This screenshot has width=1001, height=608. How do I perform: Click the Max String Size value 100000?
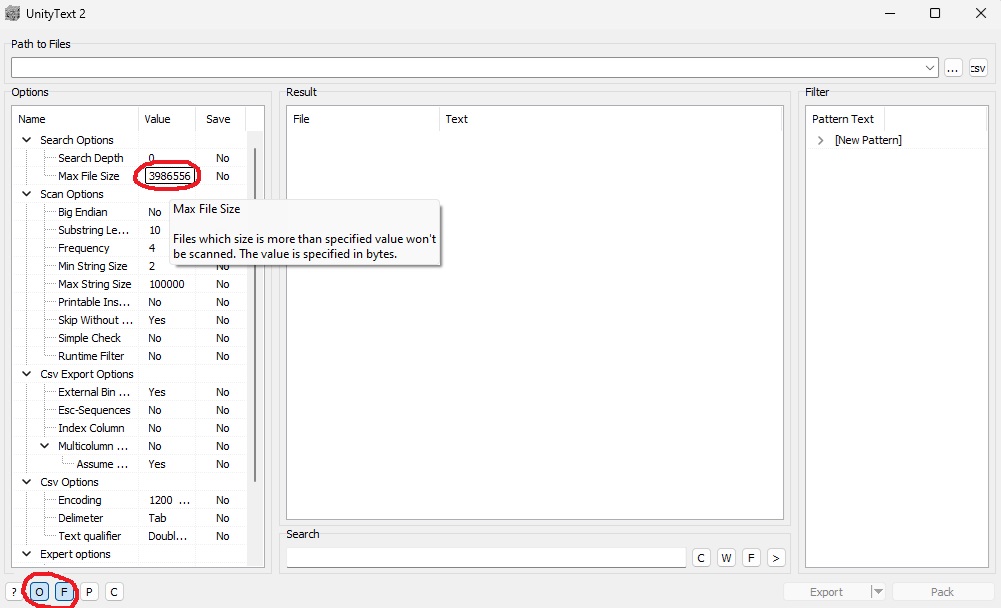pos(167,284)
